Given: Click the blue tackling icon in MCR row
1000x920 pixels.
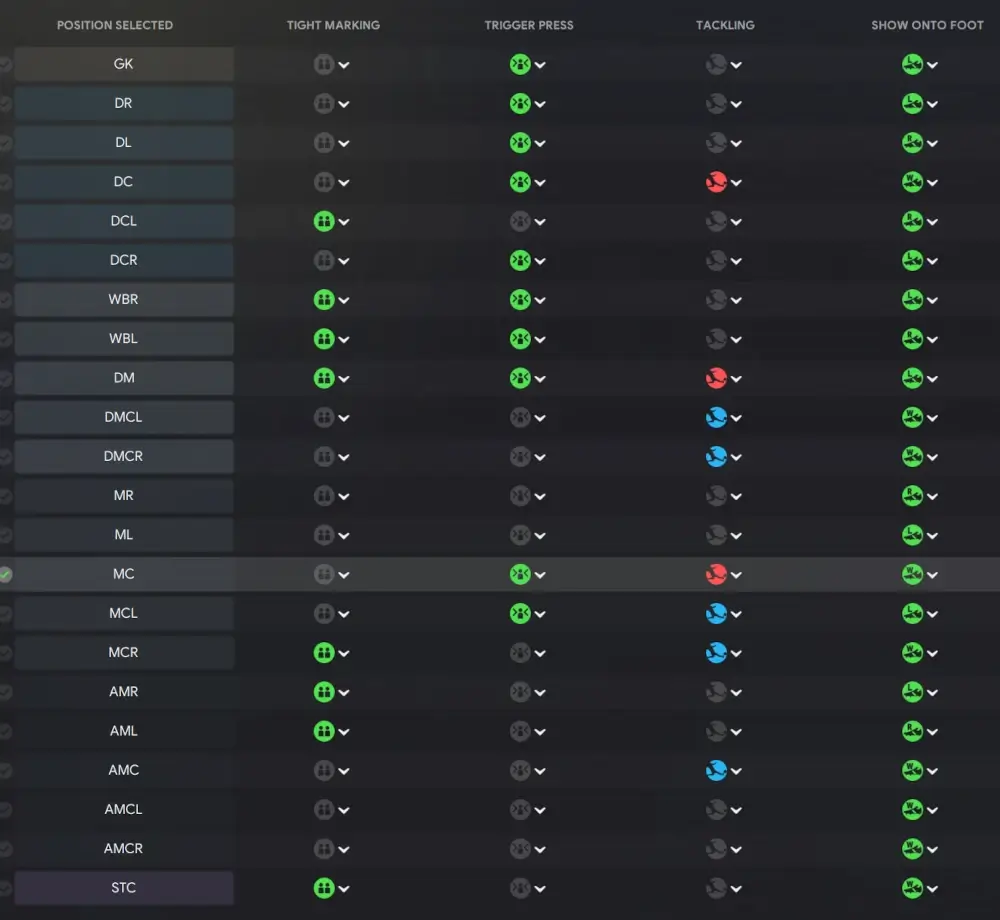Looking at the screenshot, I should [716, 652].
